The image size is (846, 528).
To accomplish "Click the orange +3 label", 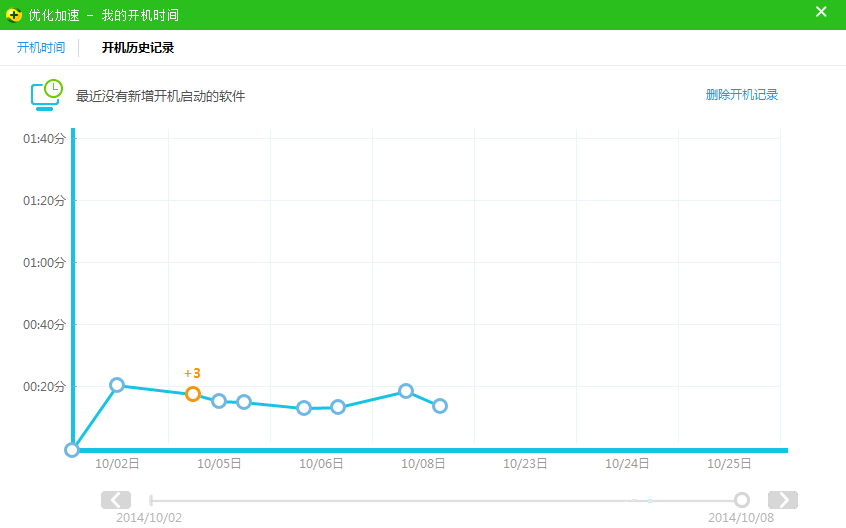I will (193, 374).
